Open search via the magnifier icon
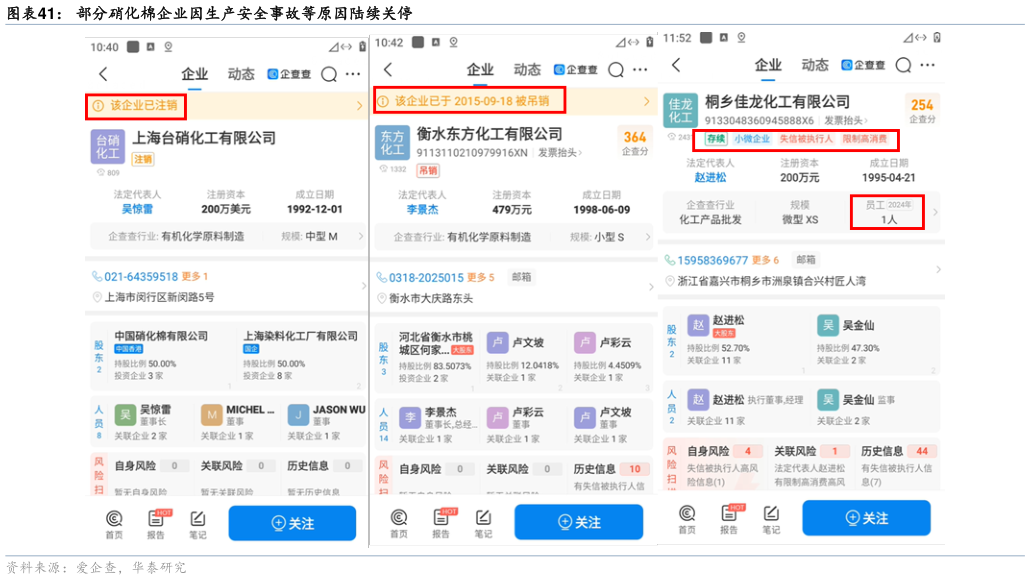Viewport: 1030px width, 580px height. 328,73
